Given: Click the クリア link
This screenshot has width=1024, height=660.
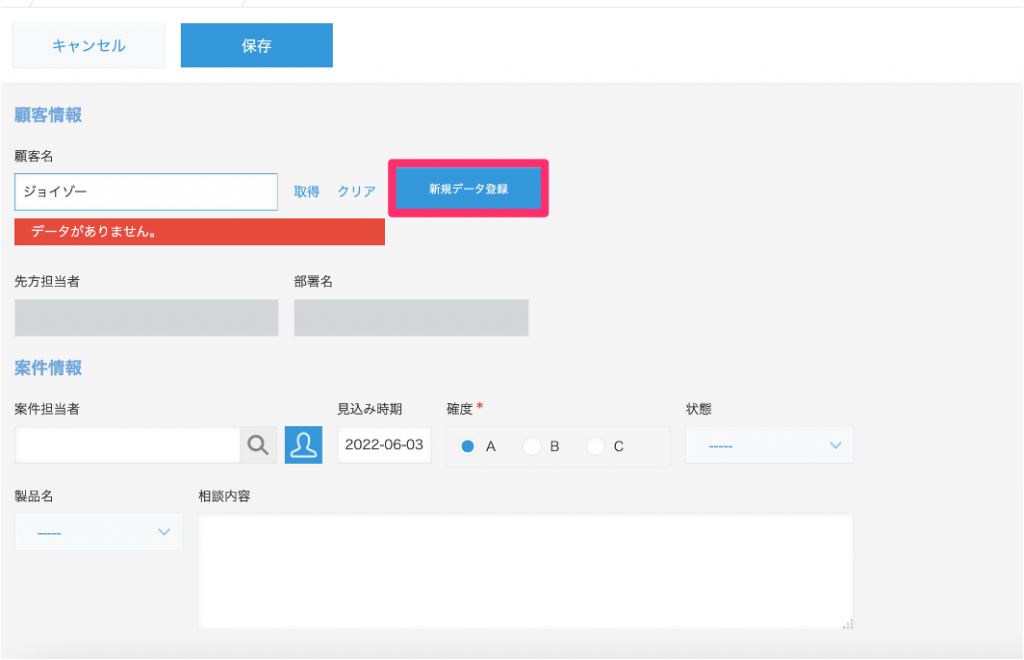Looking at the screenshot, I should click(357, 191).
